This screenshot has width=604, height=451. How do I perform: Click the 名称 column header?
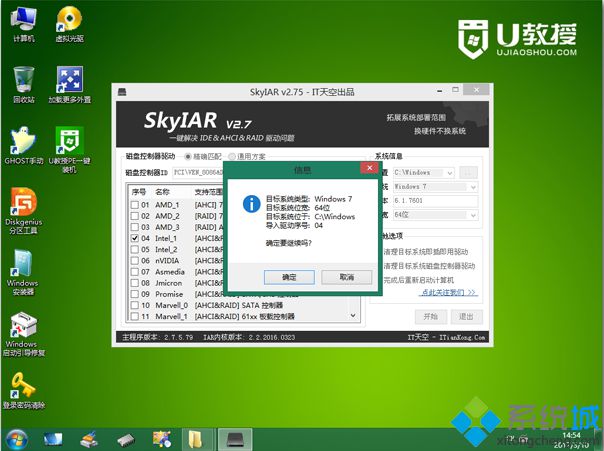tap(163, 192)
